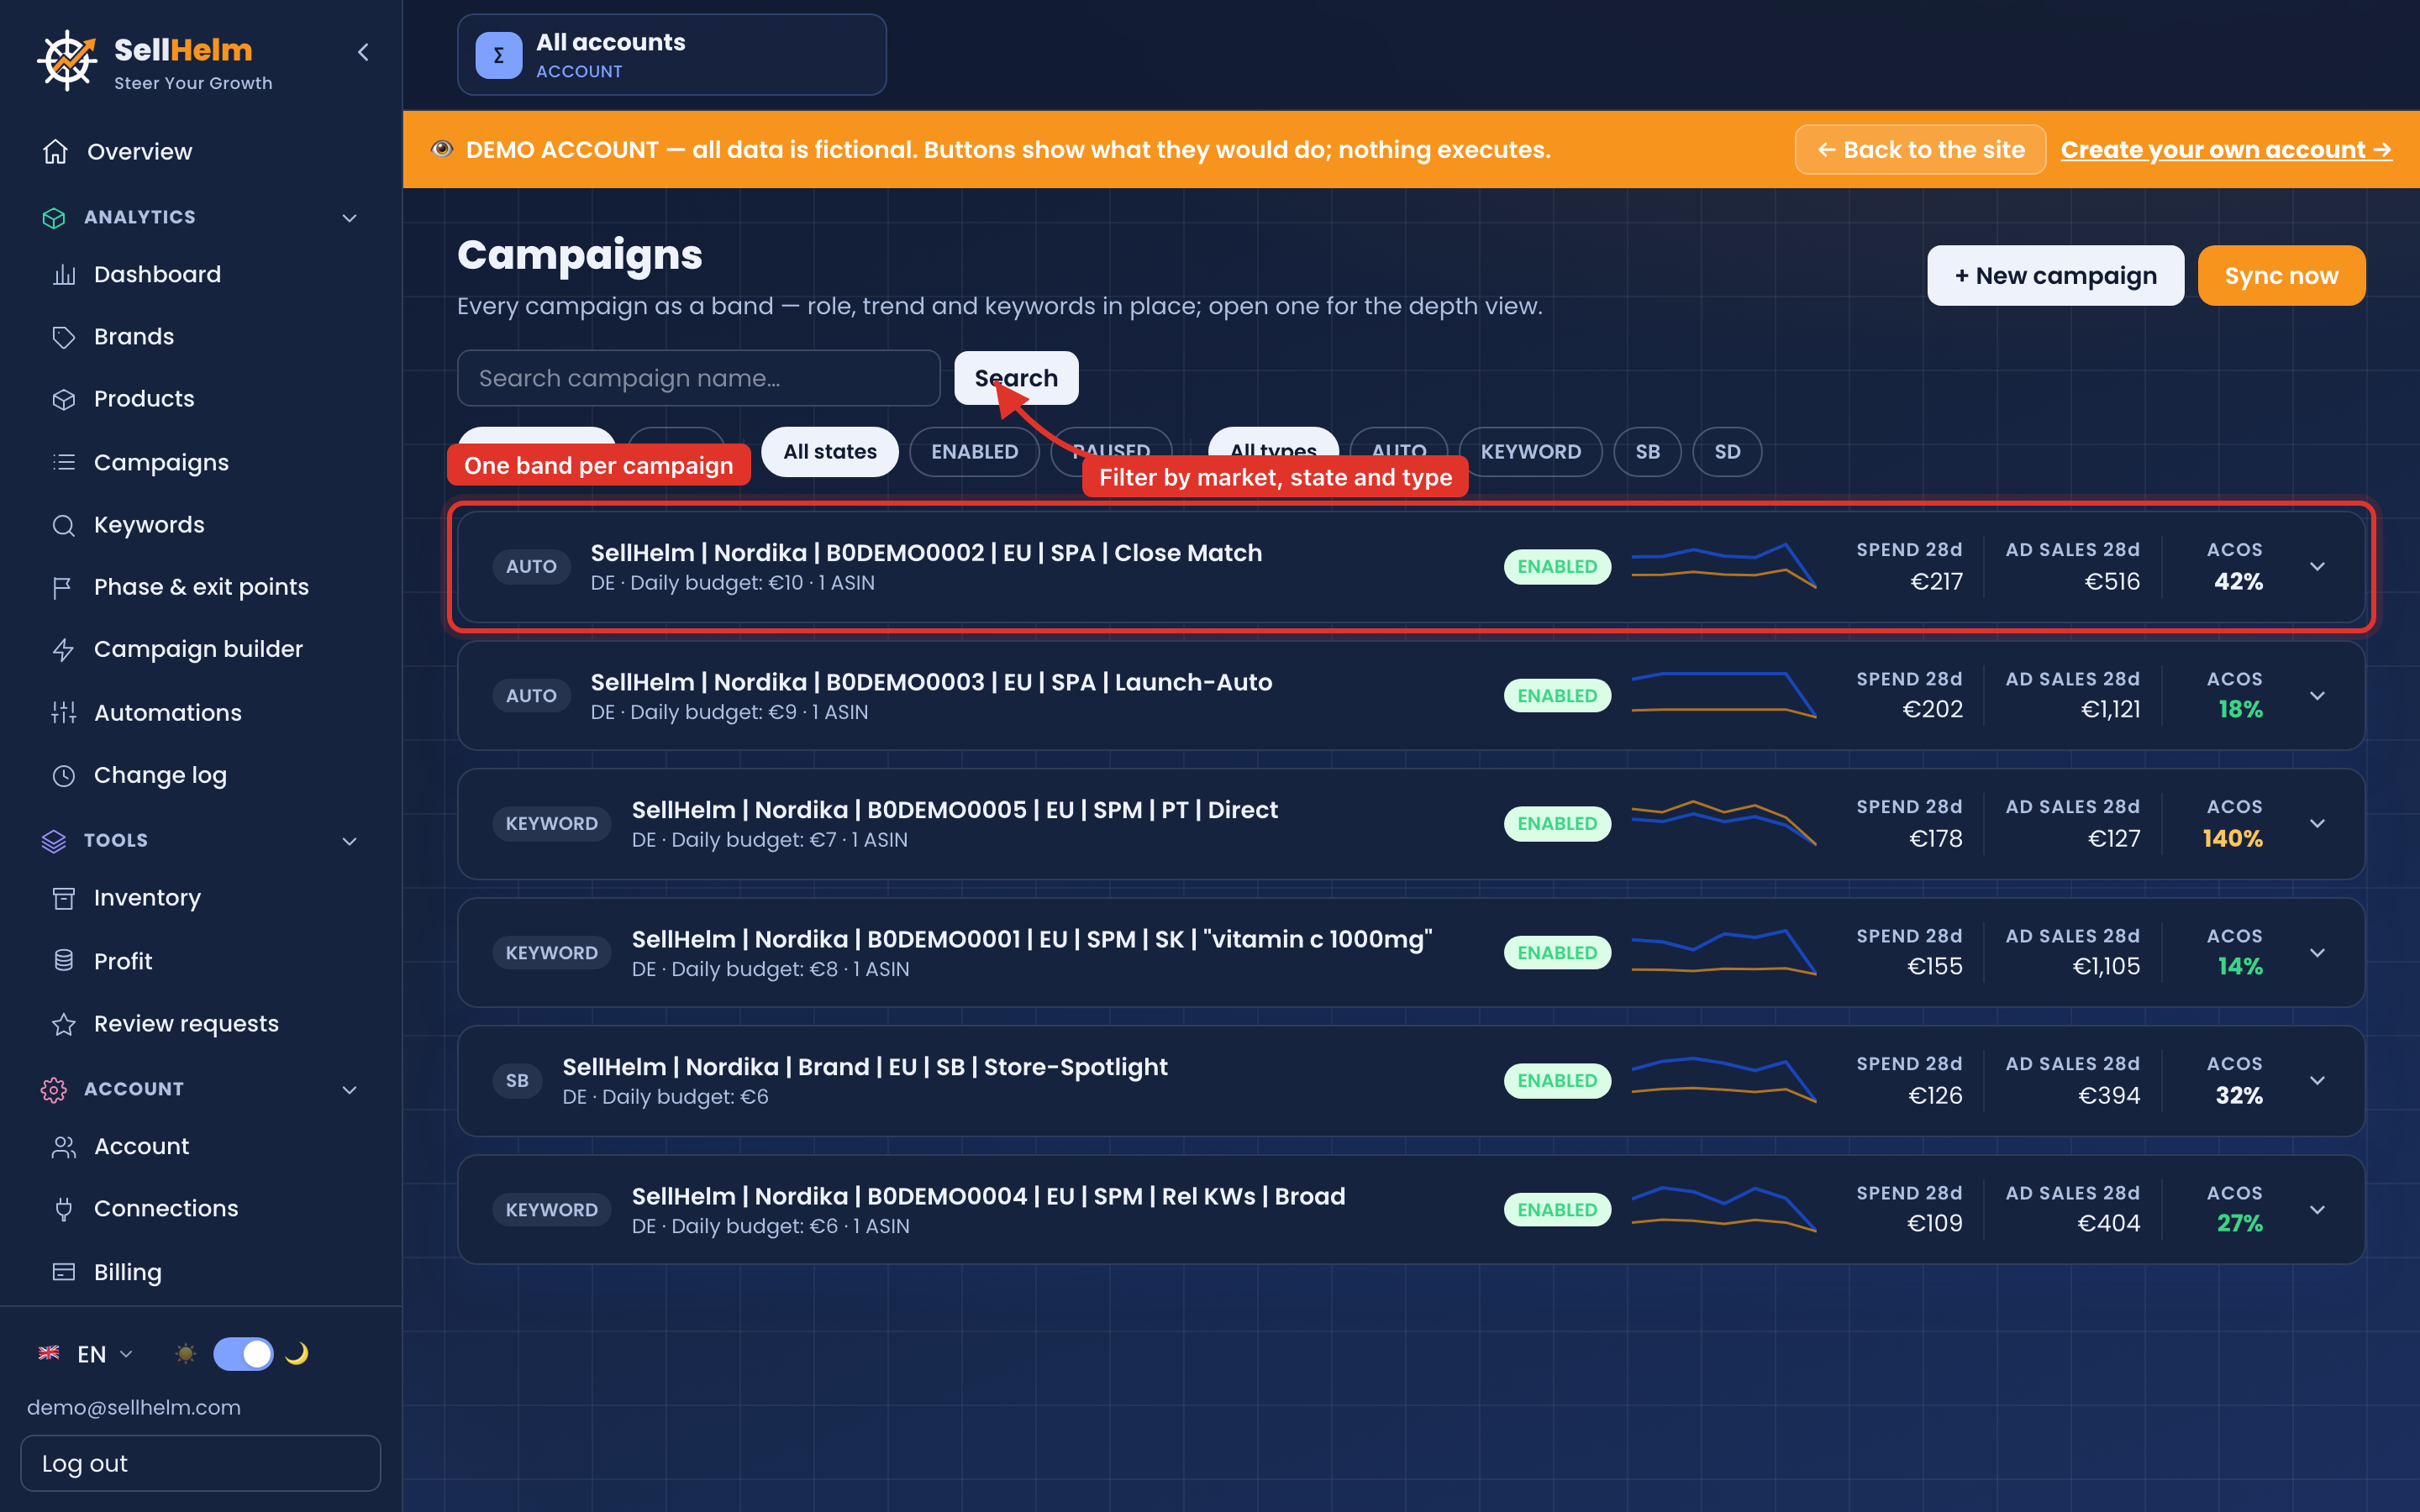This screenshot has height=1512, width=2420.
Task: Click the Close Match trend sparkline
Action: coord(1724,566)
